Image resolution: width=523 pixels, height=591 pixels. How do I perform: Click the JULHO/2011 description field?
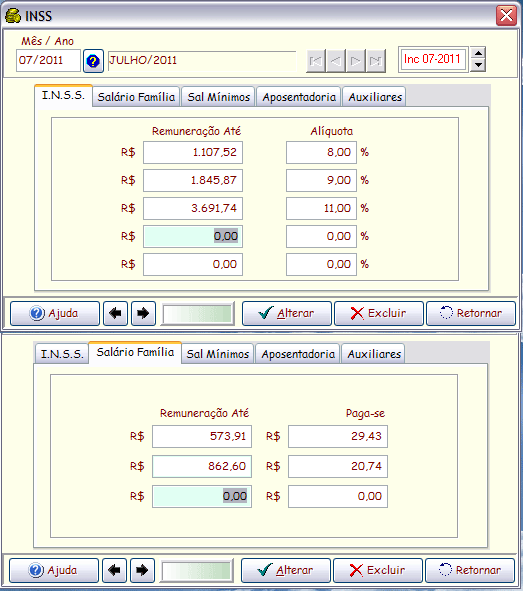point(202,61)
